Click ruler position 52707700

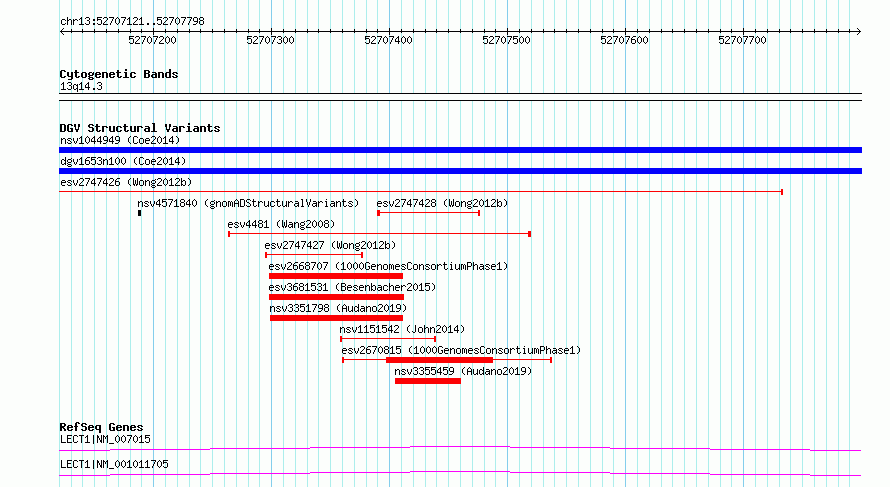[742, 40]
